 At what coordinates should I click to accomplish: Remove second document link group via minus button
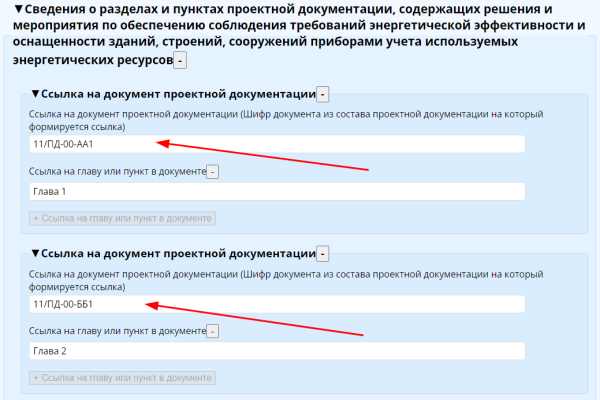(323, 254)
